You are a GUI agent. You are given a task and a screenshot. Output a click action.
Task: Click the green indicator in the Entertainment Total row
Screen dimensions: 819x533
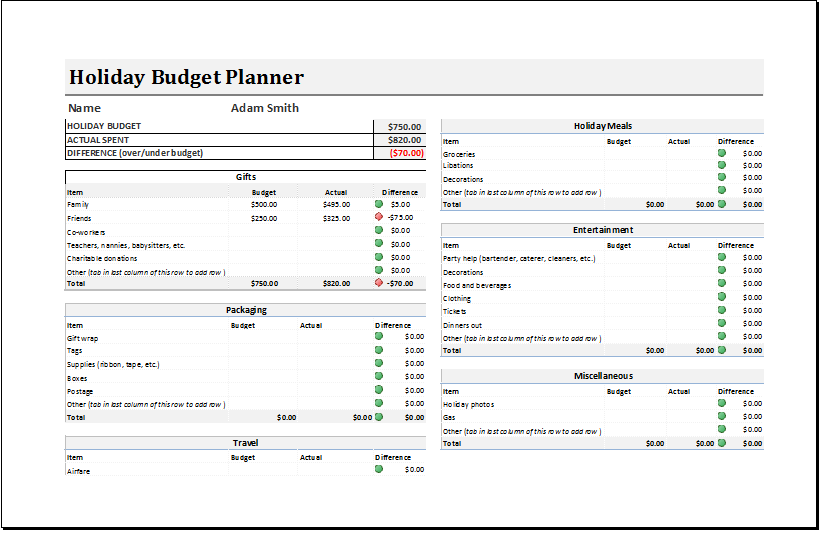point(722,350)
